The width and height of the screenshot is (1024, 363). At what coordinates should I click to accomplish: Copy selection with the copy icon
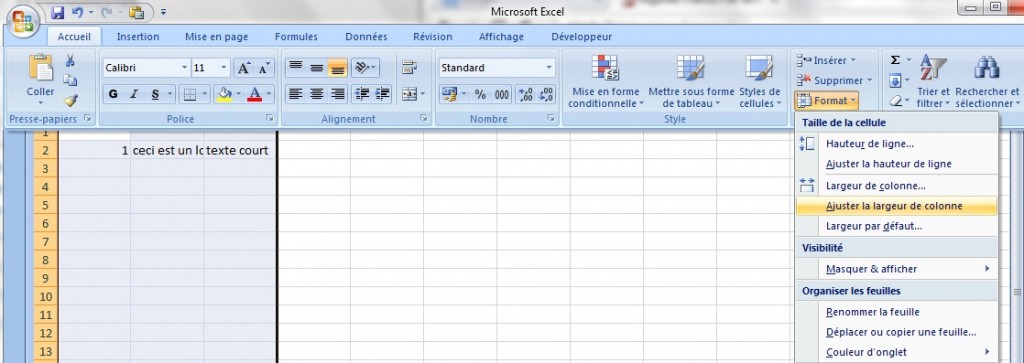(70, 80)
